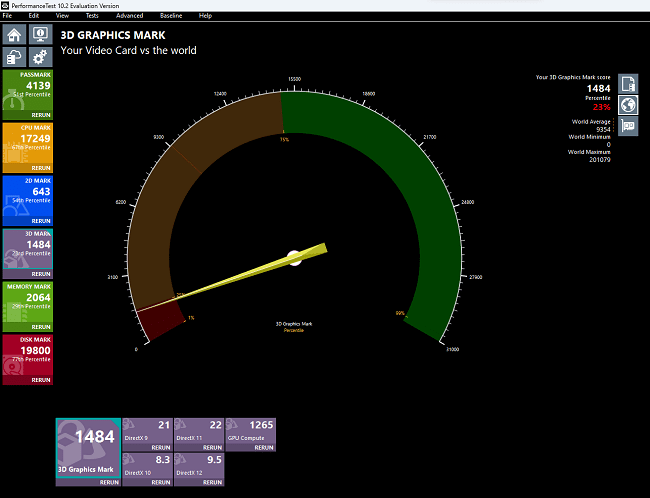This screenshot has width=650, height=498.
Task: Select the GPU Compute result tile
Action: tap(251, 431)
